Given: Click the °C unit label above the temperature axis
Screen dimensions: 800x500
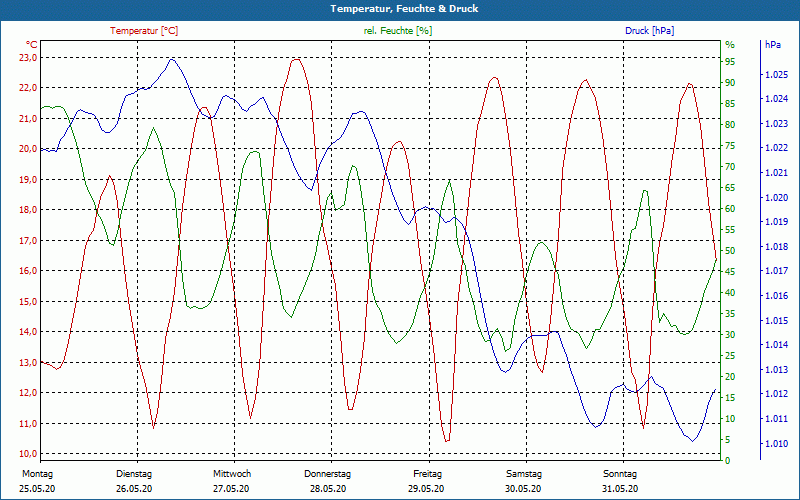Looking at the screenshot, I should tap(32, 45).
